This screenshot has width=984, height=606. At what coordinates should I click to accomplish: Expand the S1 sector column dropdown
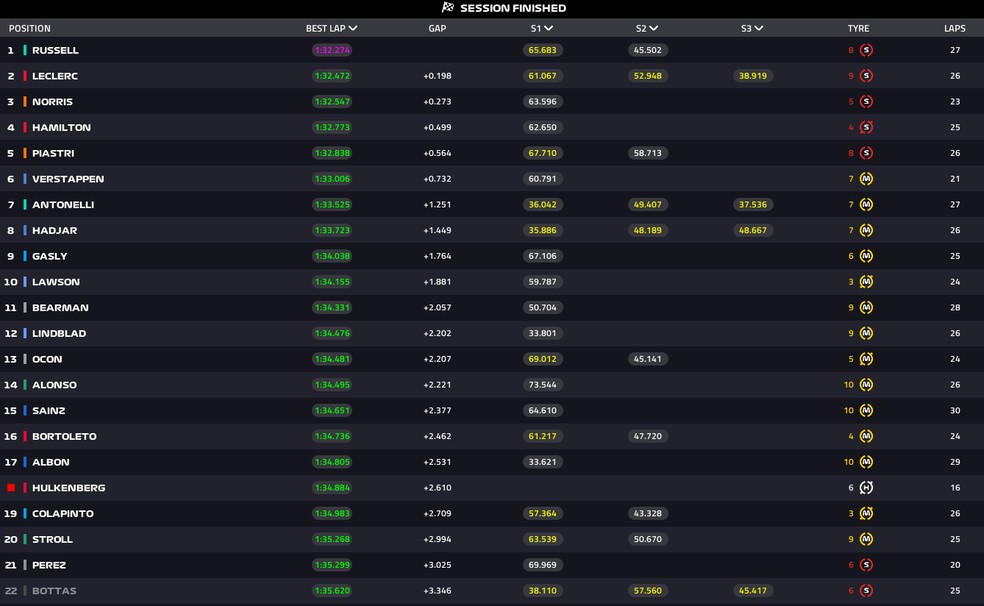[548, 28]
